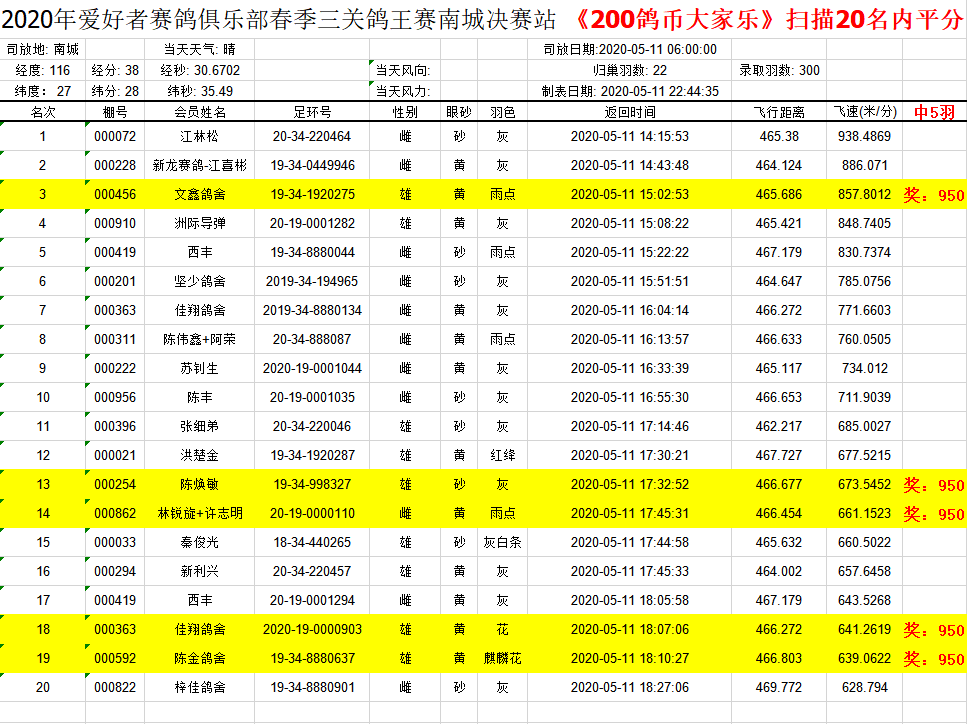Select the 奖：950 cell in 陈焕敏 row
The image size is (967, 724).
click(x=934, y=485)
